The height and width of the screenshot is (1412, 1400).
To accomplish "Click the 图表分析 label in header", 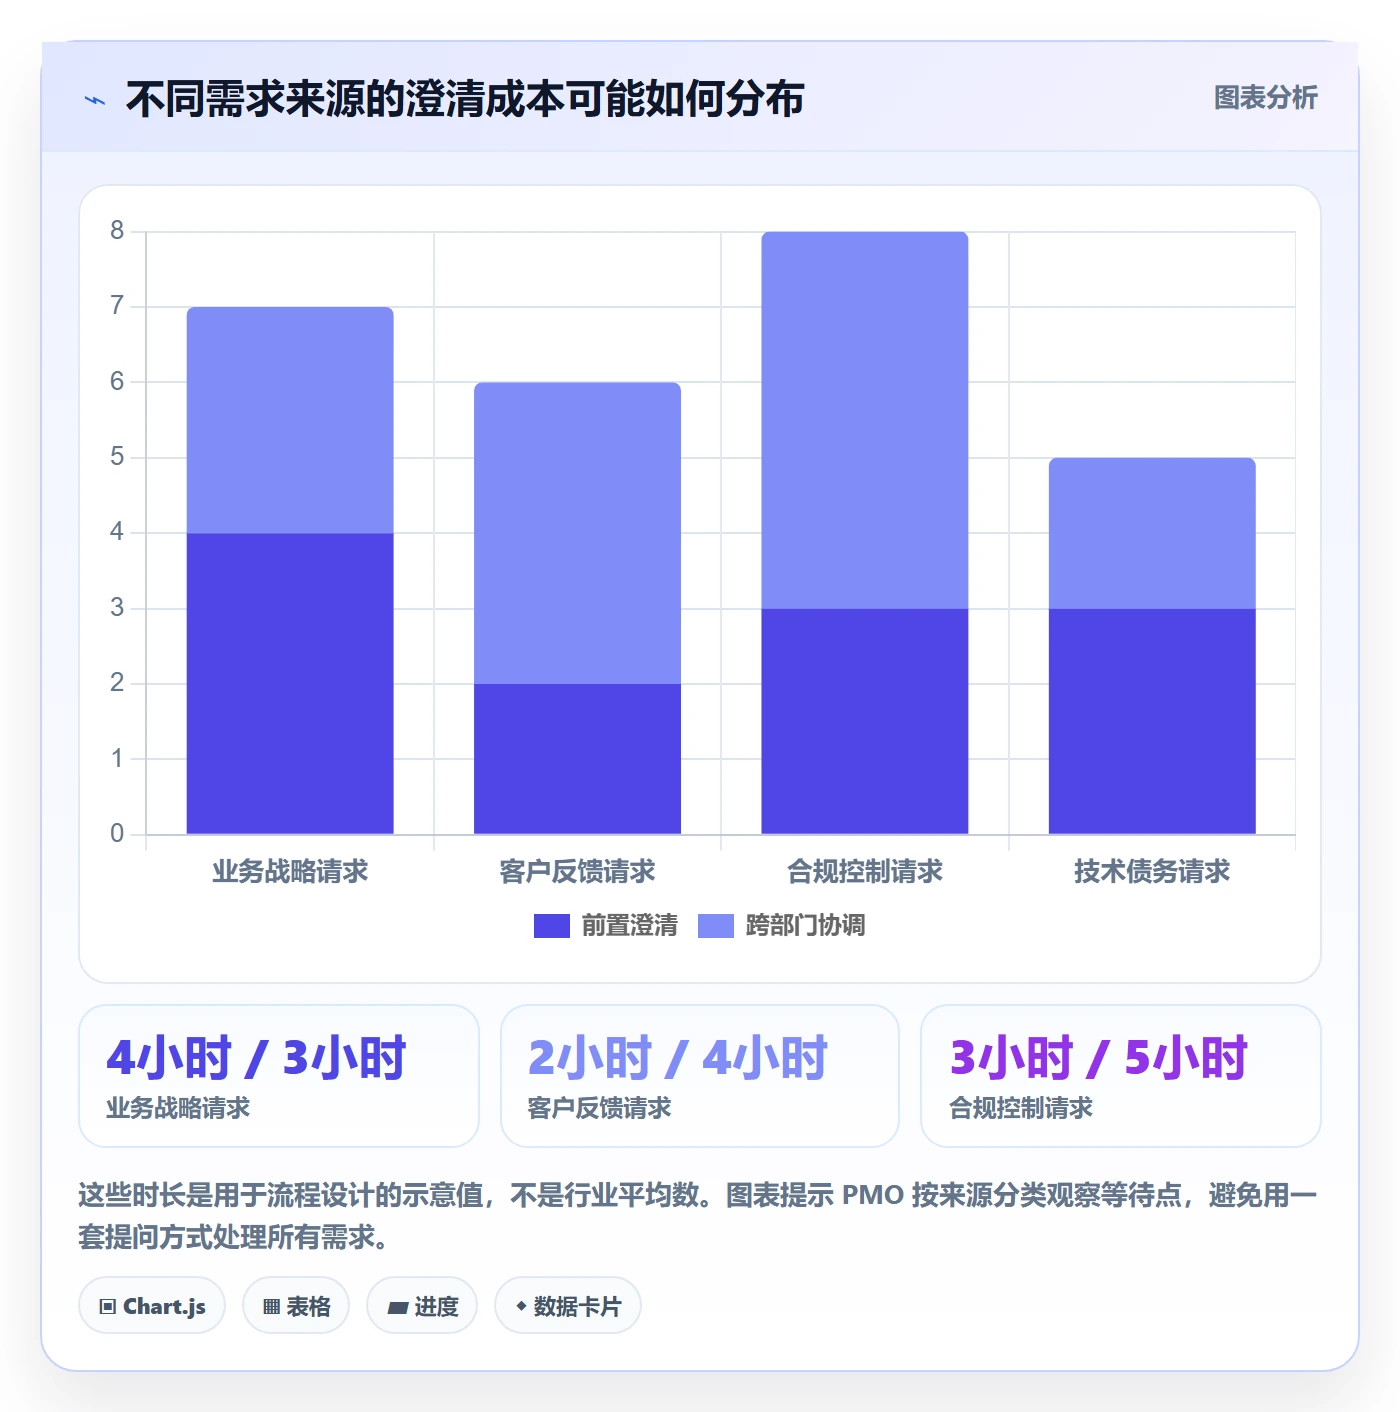I will (1265, 98).
